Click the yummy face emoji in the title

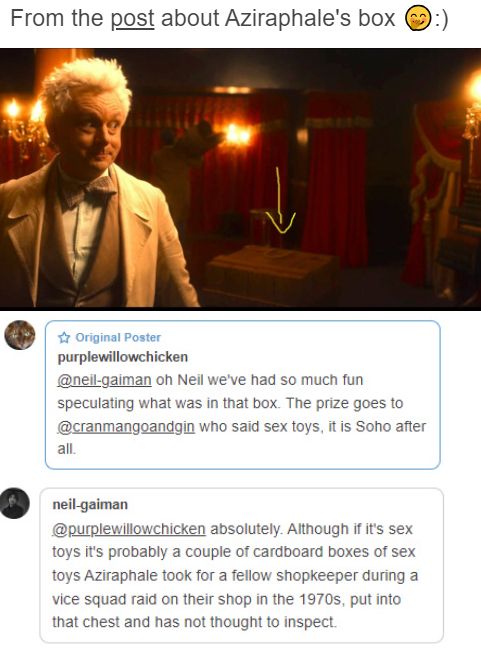point(417,19)
